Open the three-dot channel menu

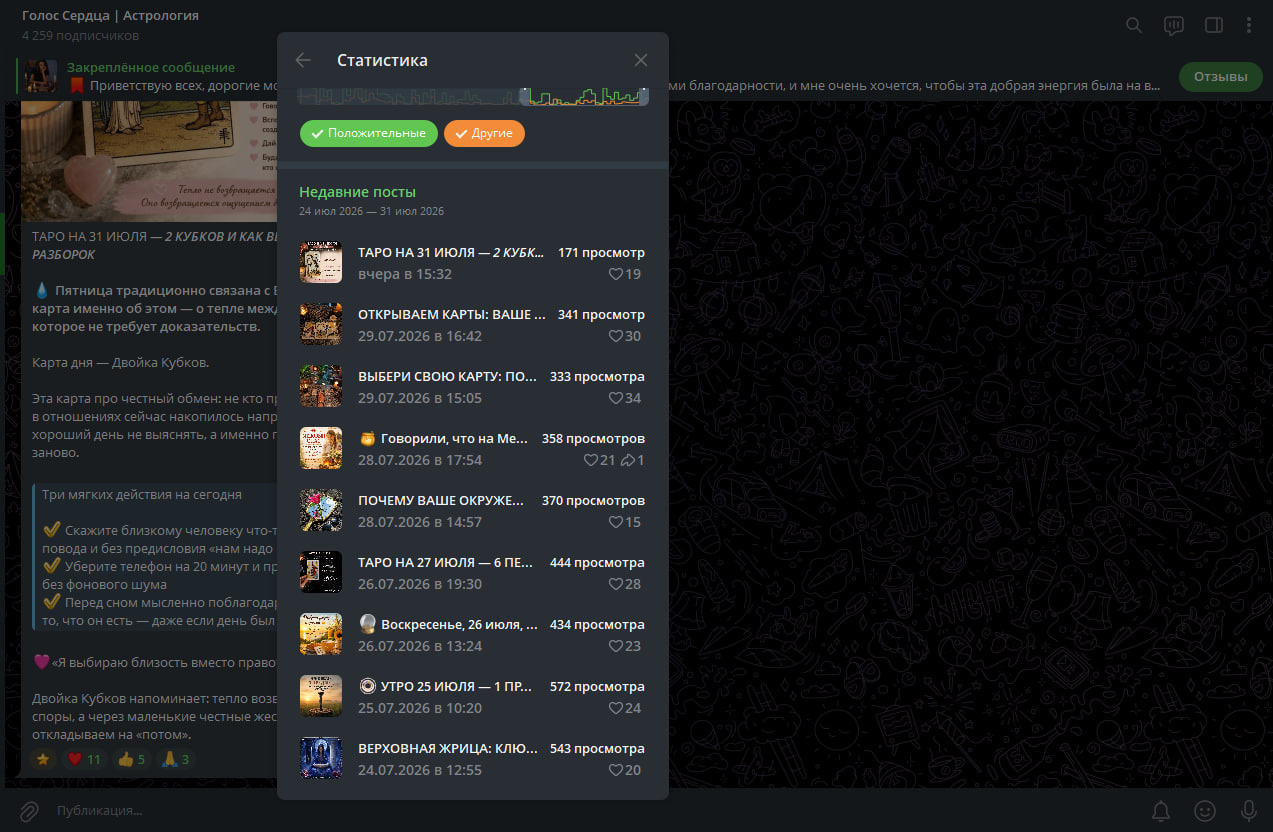coord(1249,25)
